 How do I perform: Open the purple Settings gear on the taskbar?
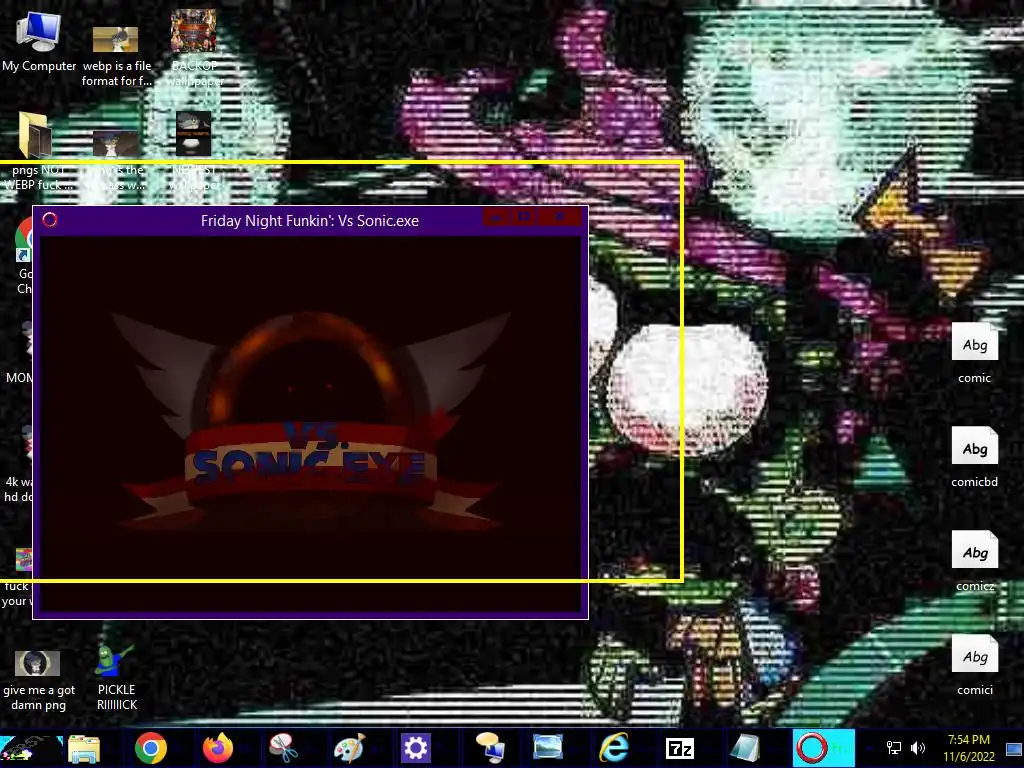pyautogui.click(x=415, y=748)
